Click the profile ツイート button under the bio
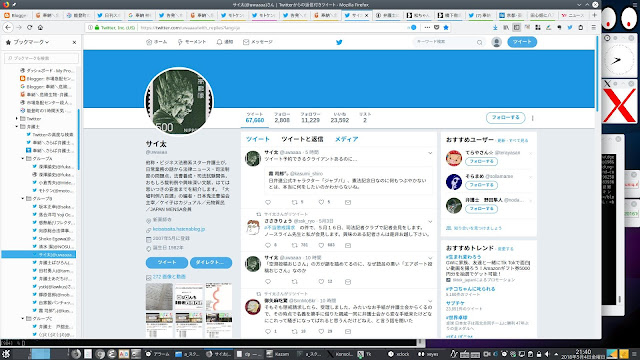The width and height of the screenshot is (640, 360). [x=167, y=262]
